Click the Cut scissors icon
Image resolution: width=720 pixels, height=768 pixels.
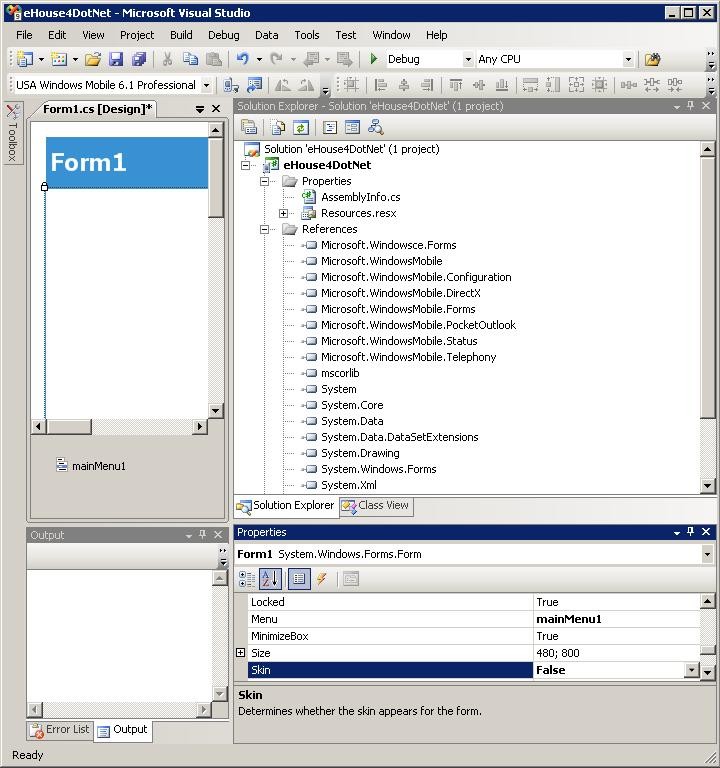(167, 59)
